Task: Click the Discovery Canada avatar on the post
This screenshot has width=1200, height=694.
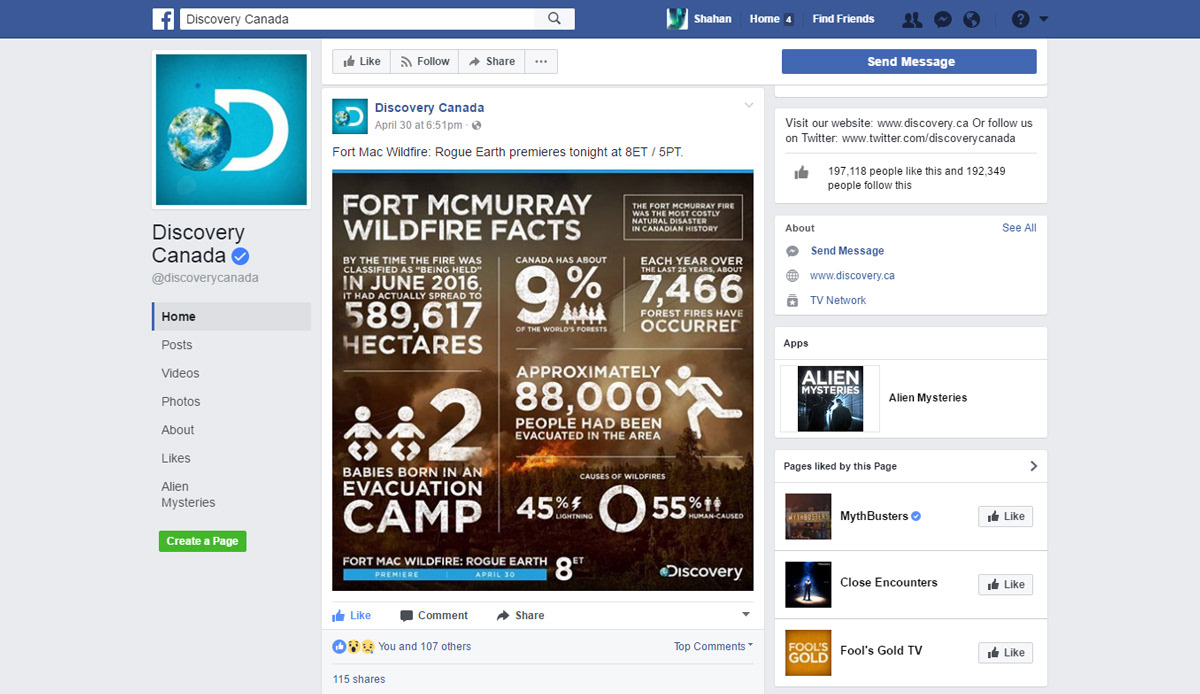Action: click(349, 116)
